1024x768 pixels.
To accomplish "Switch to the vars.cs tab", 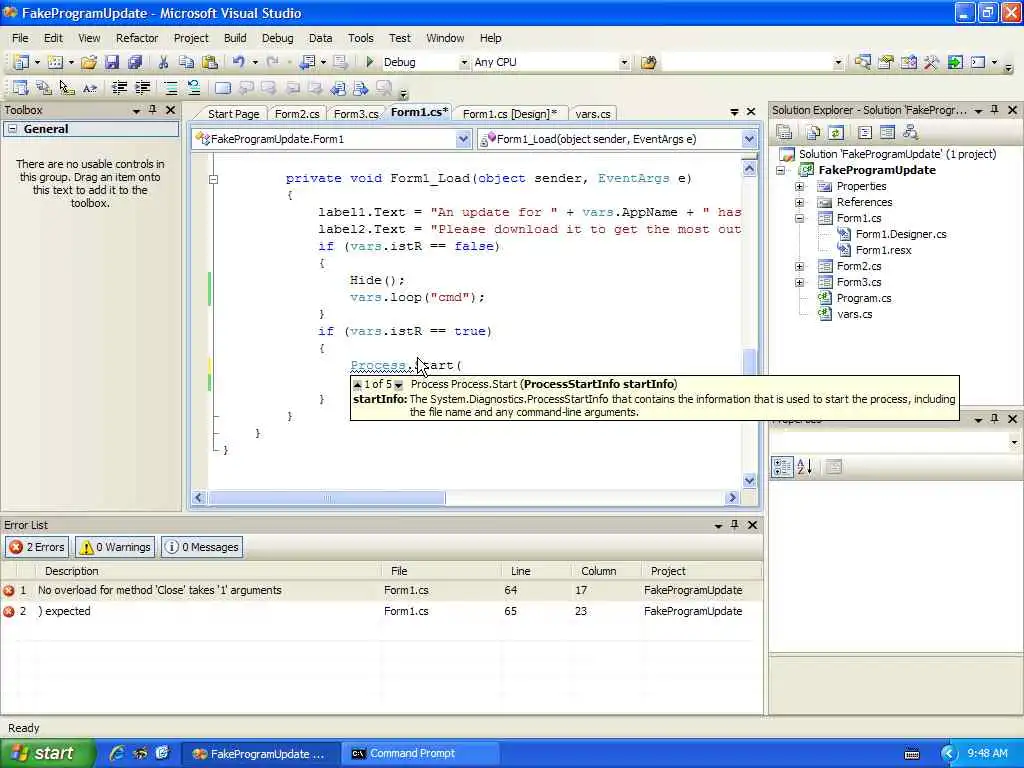I will (593, 114).
